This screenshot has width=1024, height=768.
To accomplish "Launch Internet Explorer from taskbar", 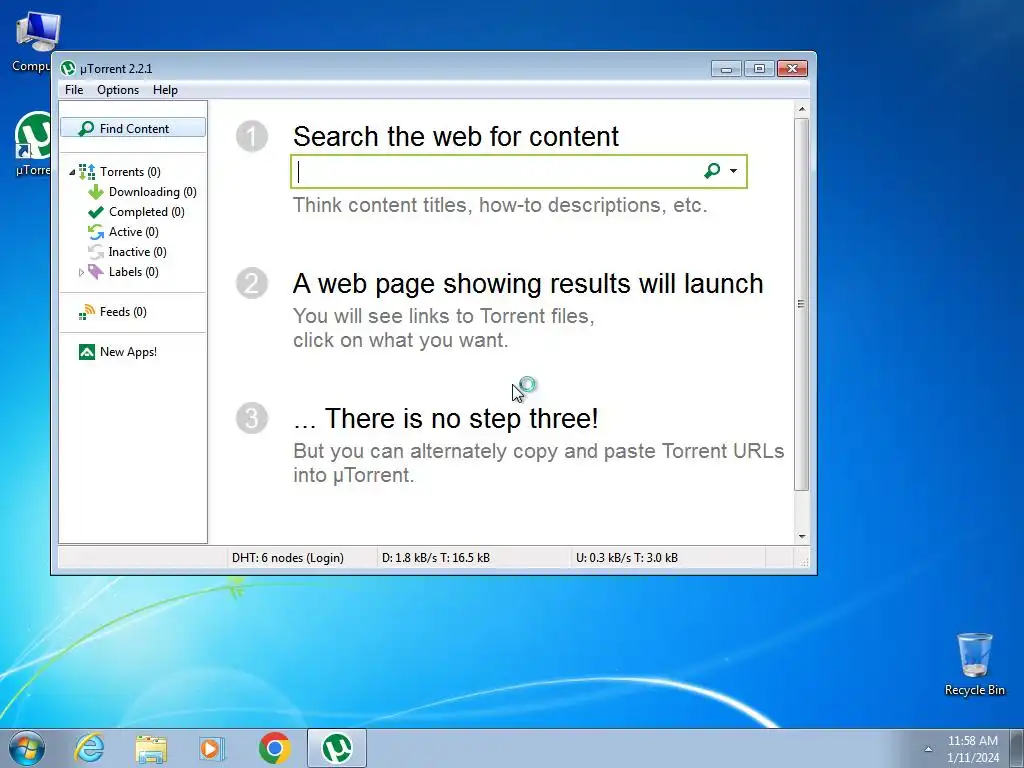I will 89,748.
